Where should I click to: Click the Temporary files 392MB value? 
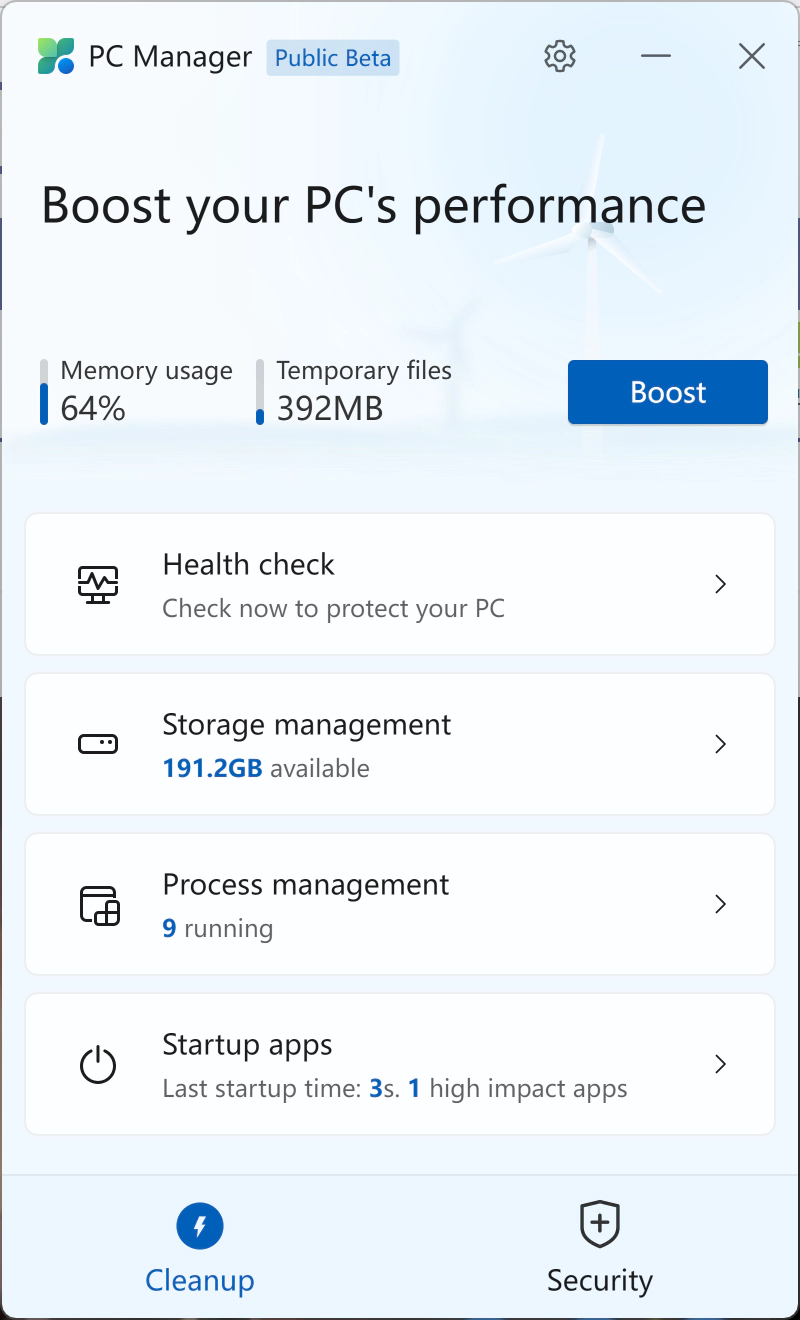(x=330, y=408)
